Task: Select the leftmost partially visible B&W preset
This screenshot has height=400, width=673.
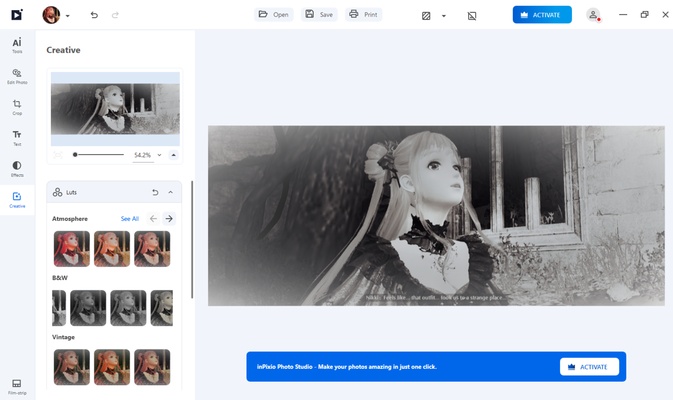Action: coord(59,308)
